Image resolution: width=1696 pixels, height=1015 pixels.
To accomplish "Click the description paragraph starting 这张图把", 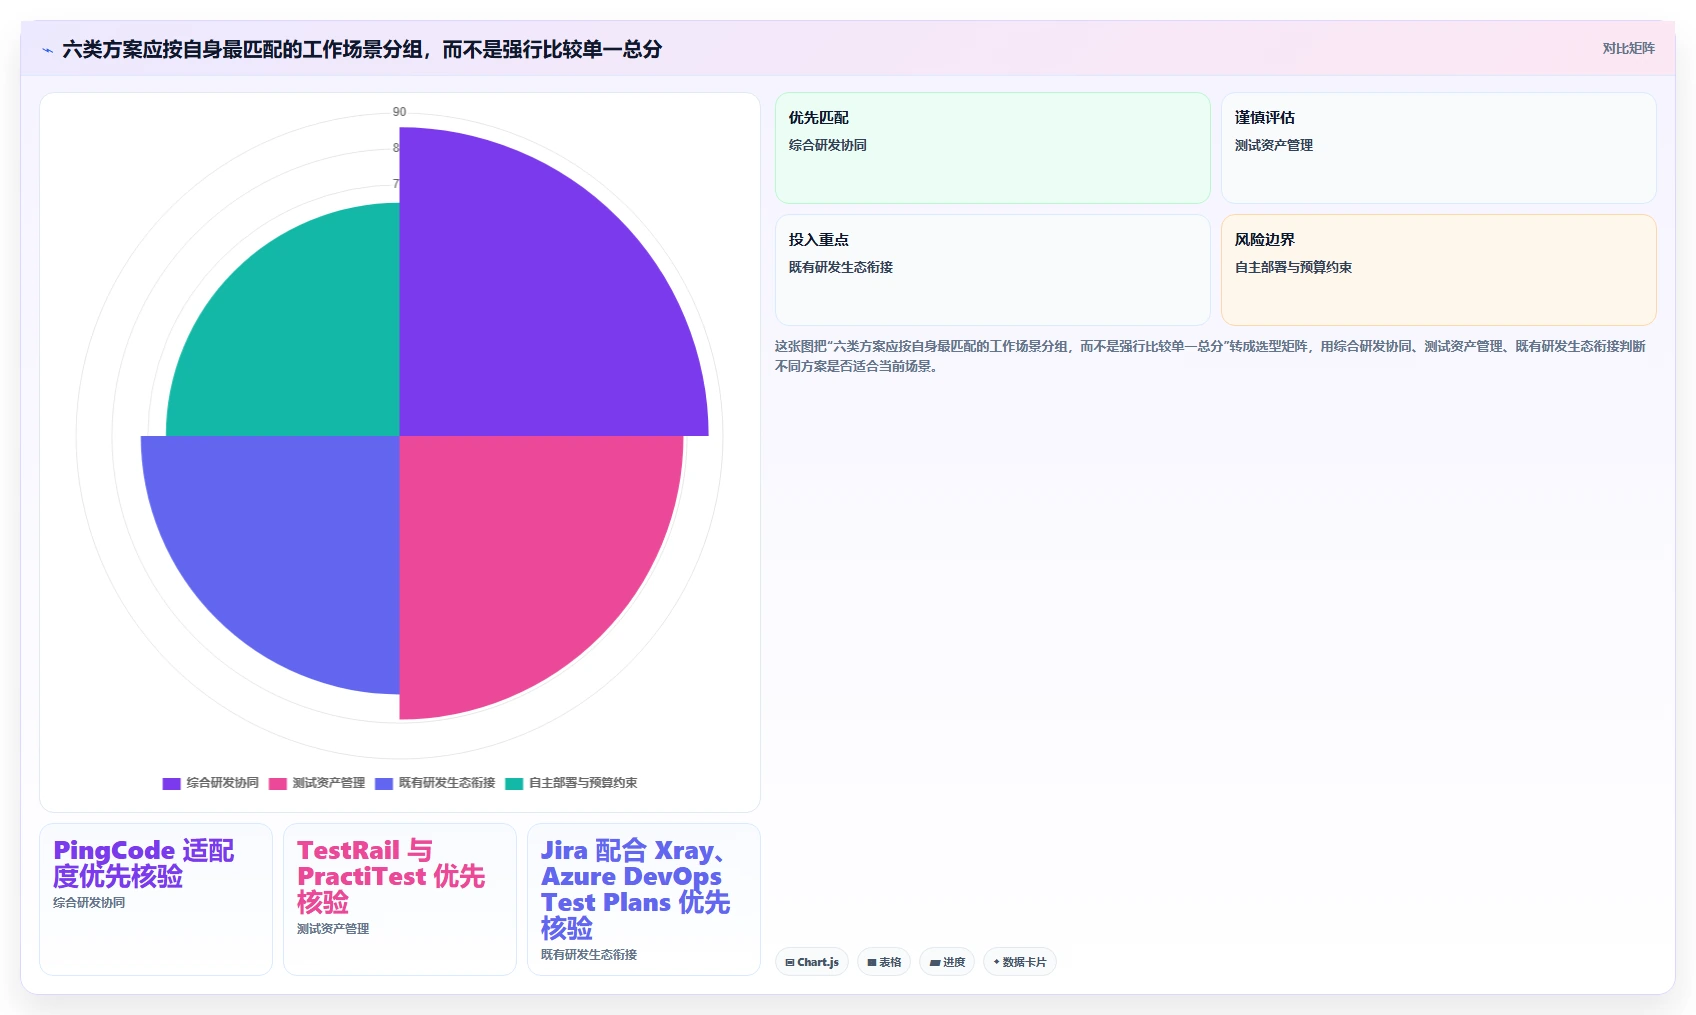I will point(1210,356).
